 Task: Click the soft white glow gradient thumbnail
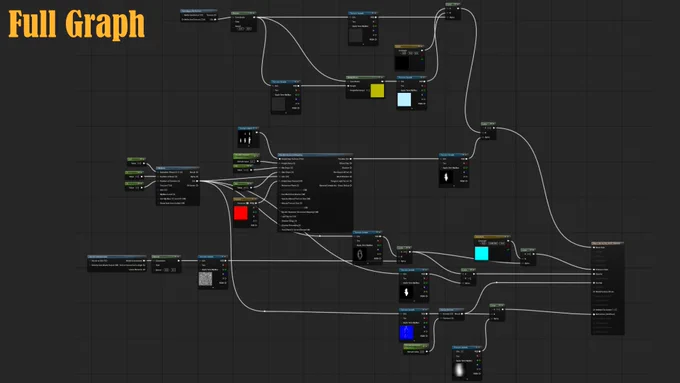pyautogui.click(x=459, y=370)
